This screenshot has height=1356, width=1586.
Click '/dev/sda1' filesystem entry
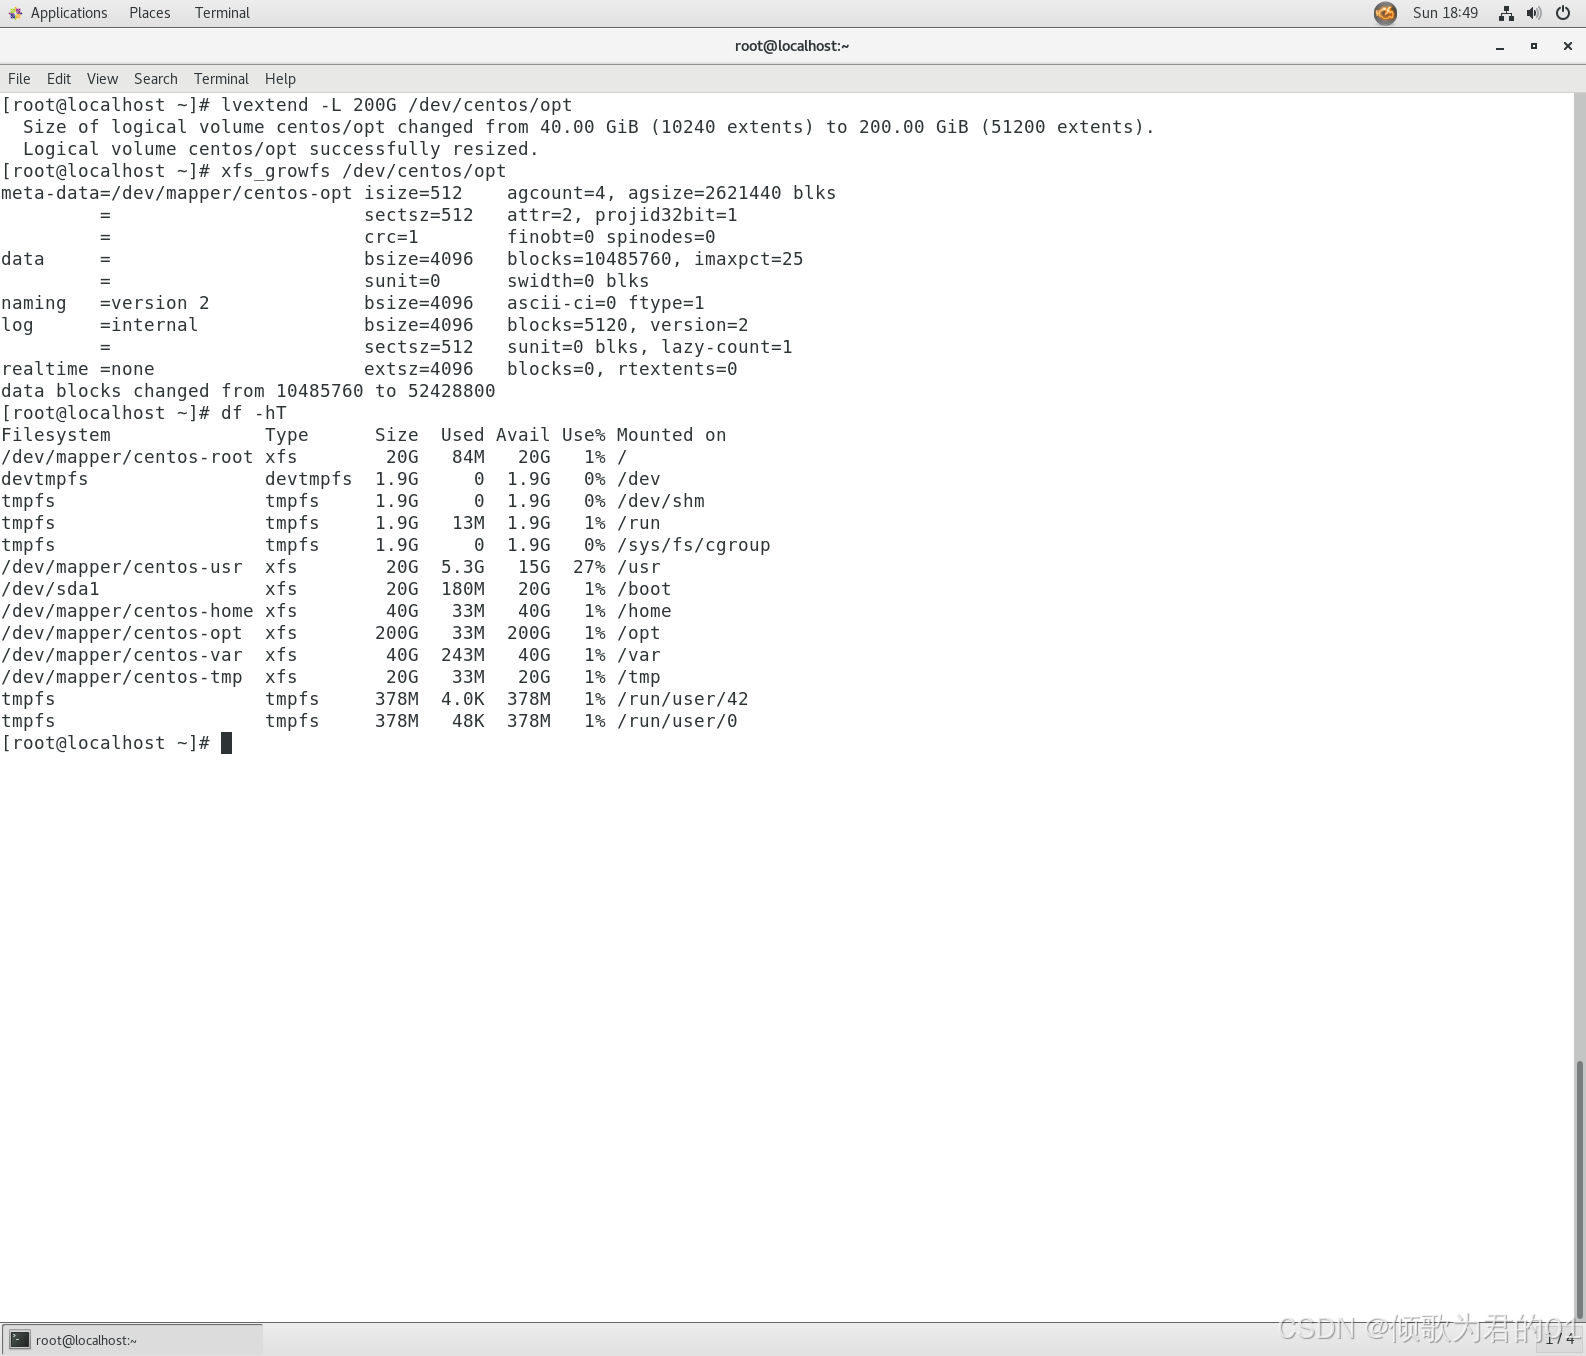pyautogui.click(x=50, y=589)
